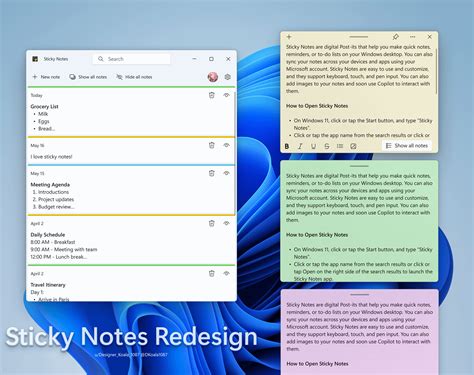474x375 pixels.
Task: Toggle strikethrough formatting in yellow note
Action: [327, 146]
